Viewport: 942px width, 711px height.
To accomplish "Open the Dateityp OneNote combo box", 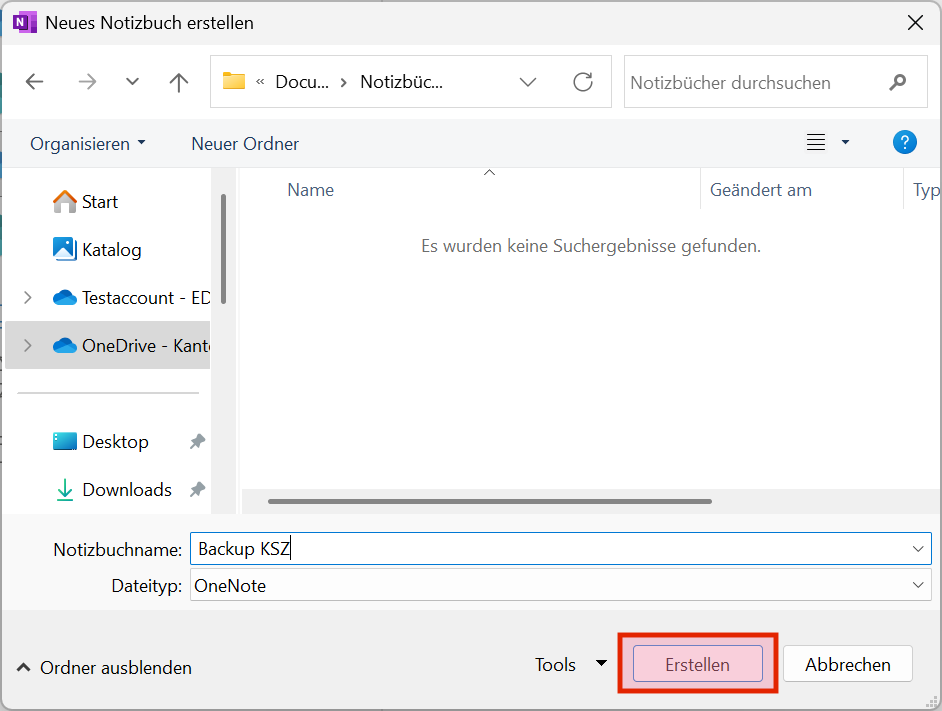I will (561, 585).
